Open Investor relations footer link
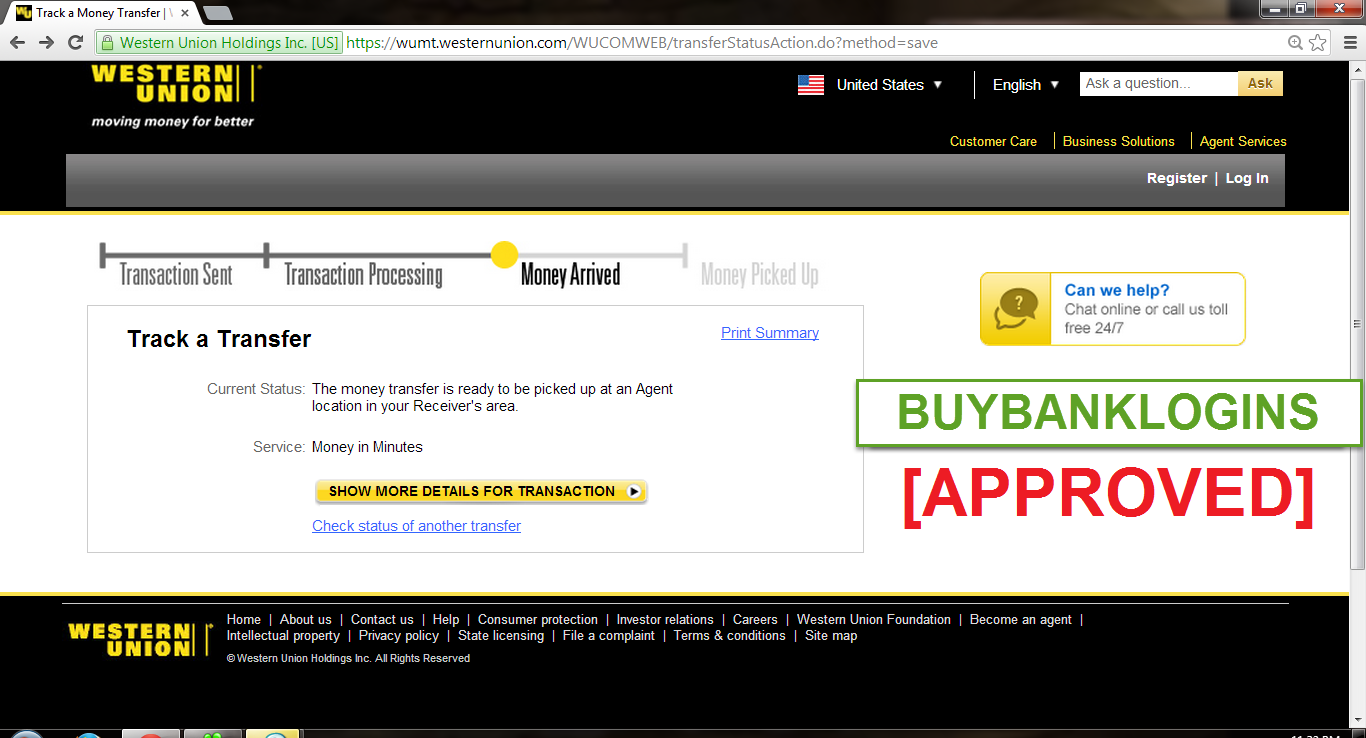Screen dimensions: 1366x738 pyautogui.click(x=665, y=619)
